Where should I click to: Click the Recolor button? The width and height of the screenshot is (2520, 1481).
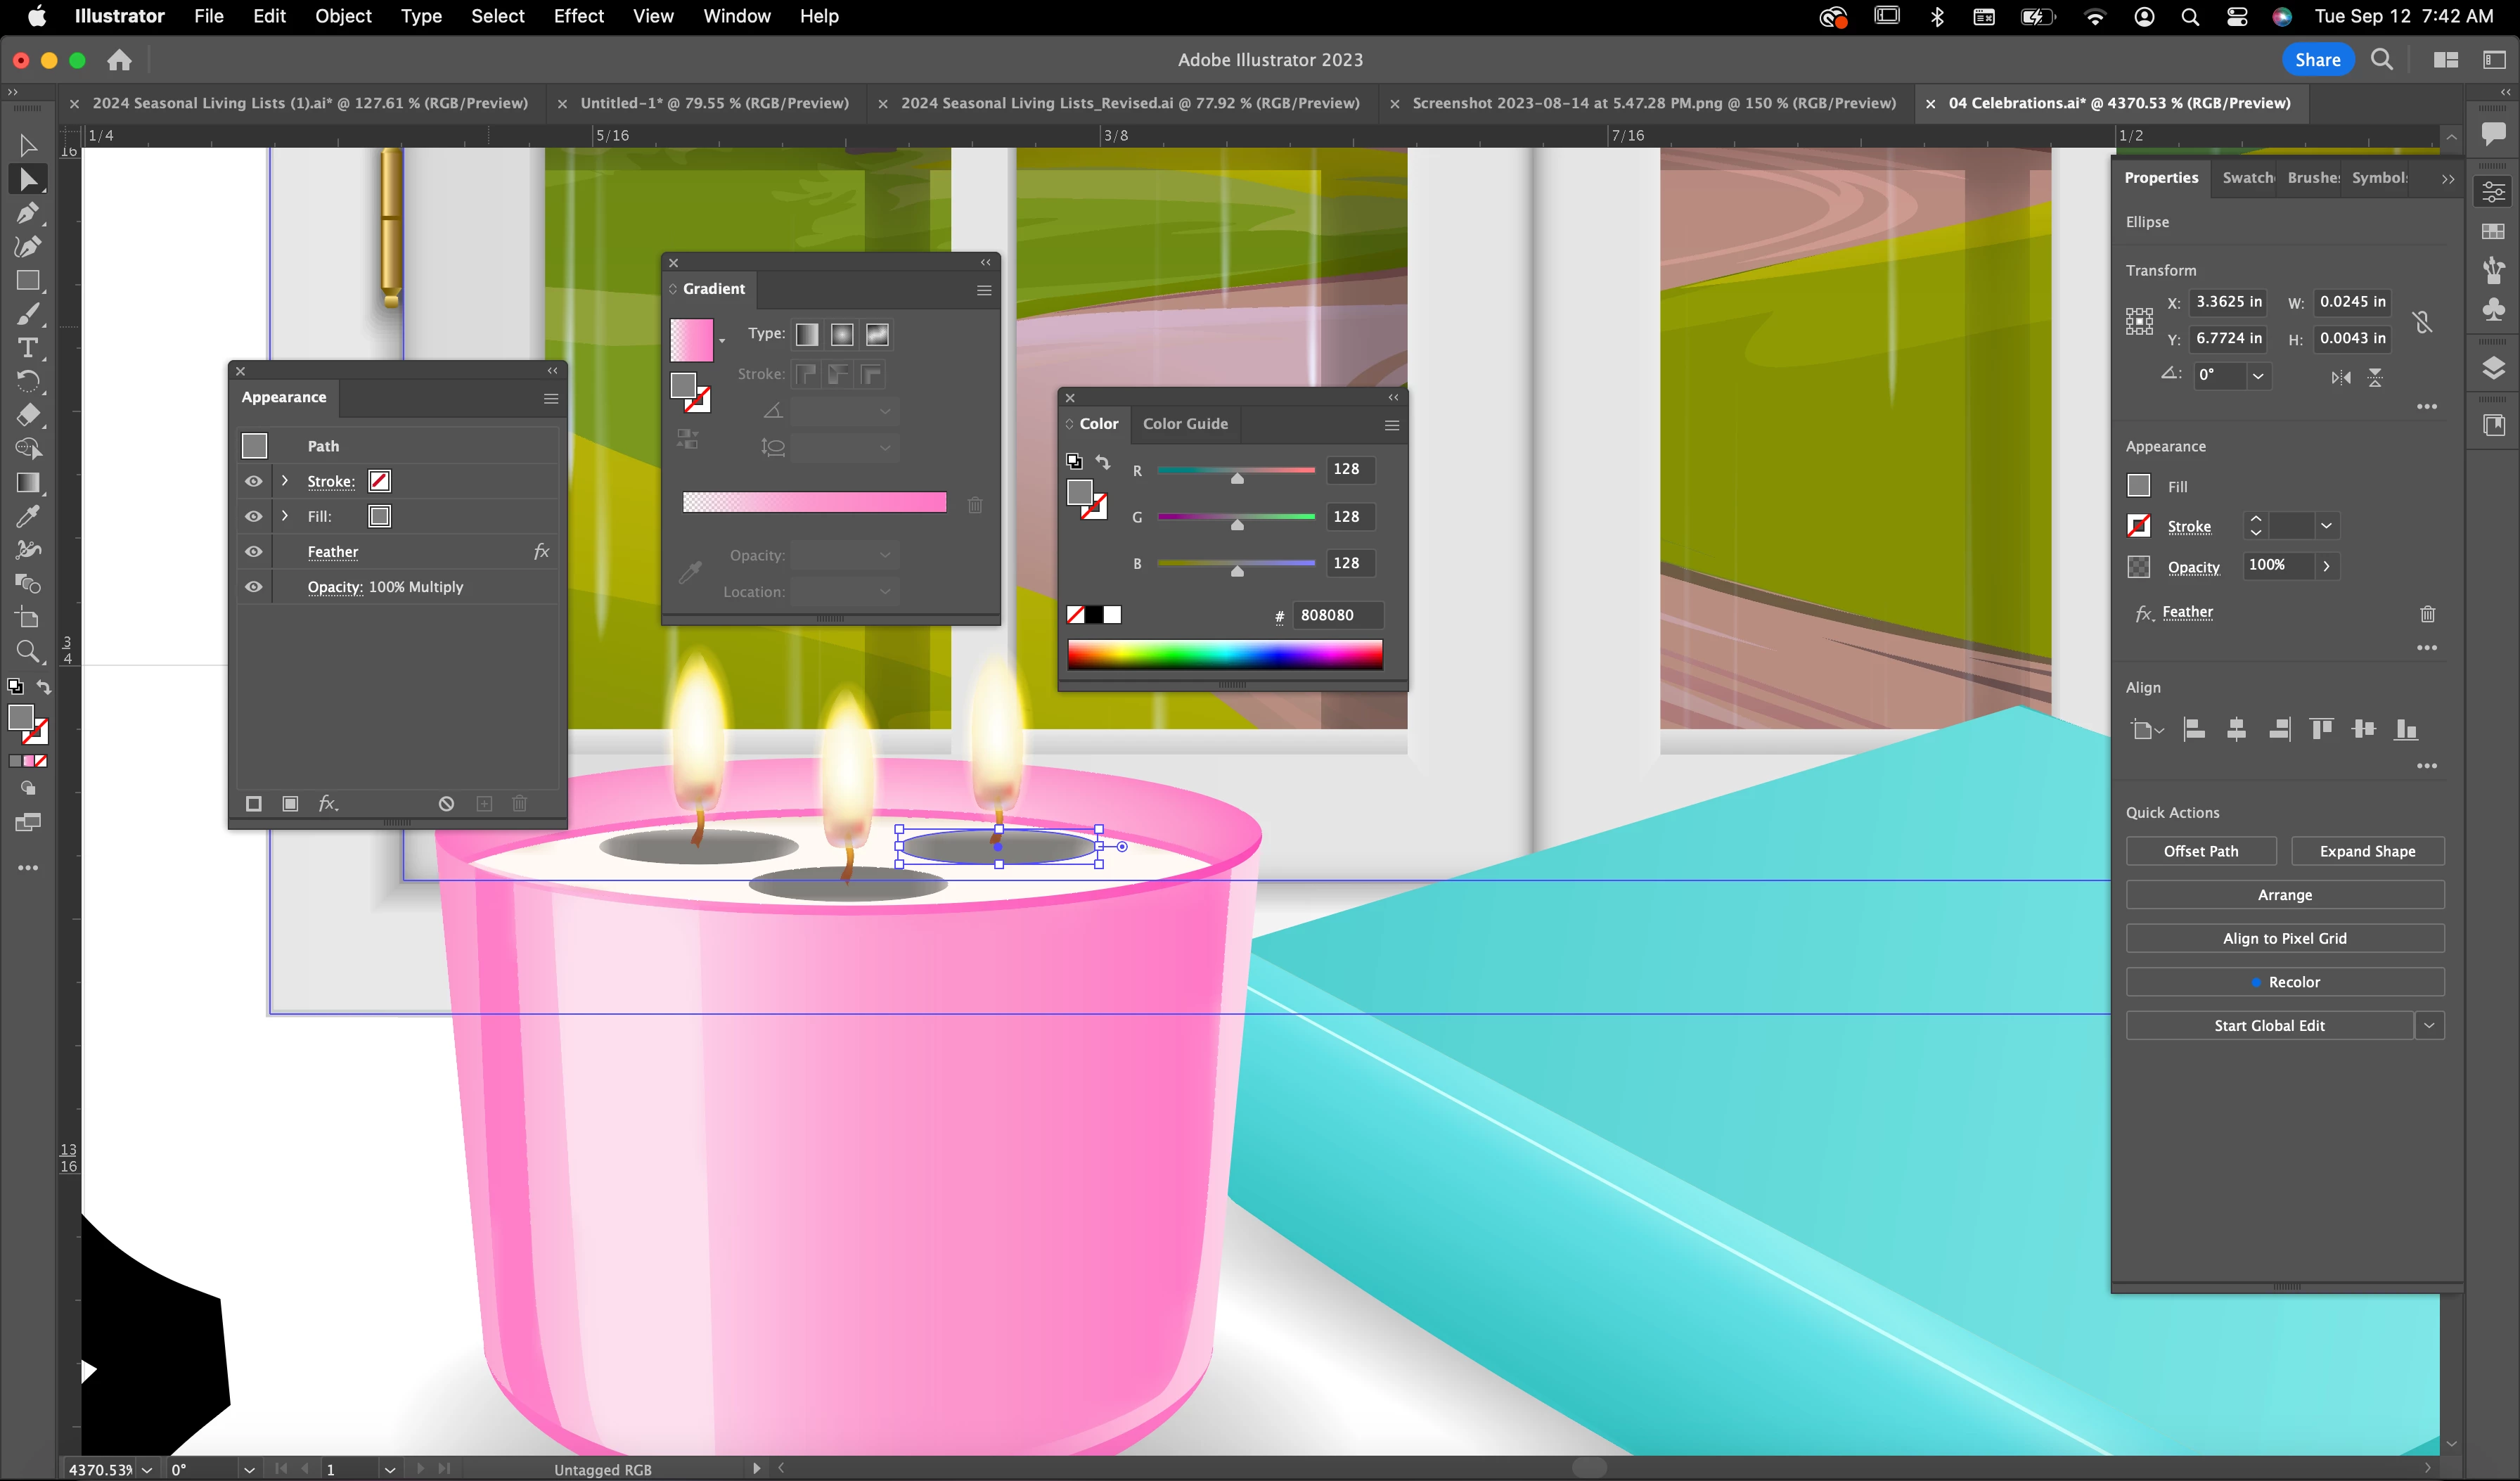click(2284, 982)
